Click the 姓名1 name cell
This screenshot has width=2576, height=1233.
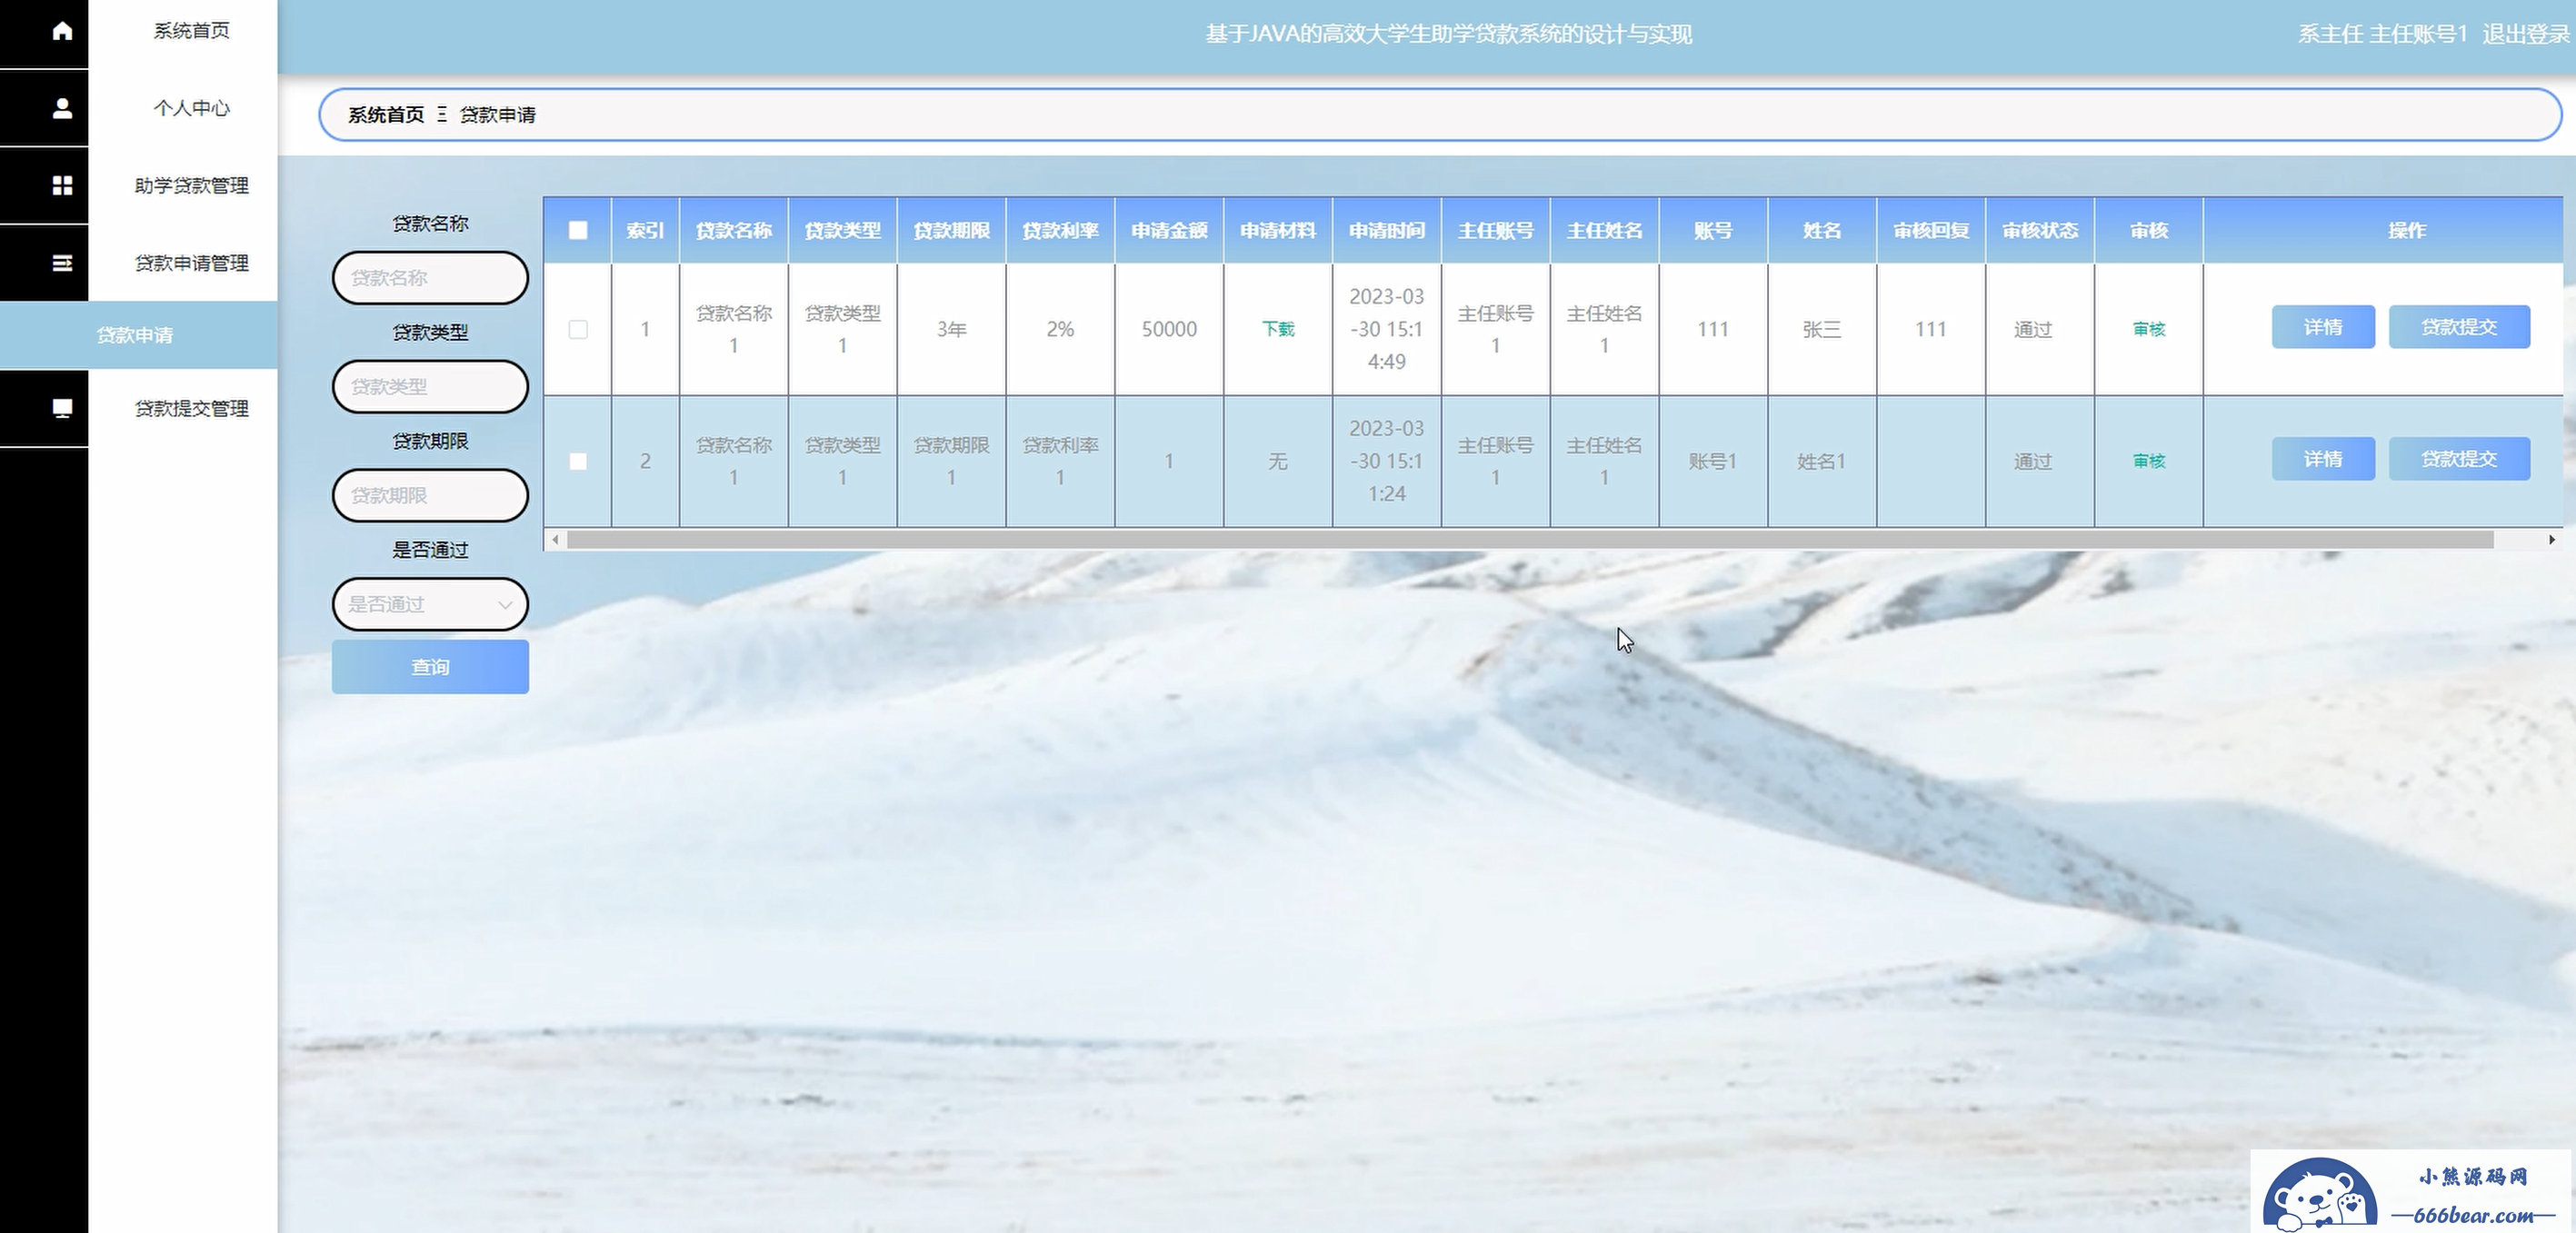tap(1822, 461)
